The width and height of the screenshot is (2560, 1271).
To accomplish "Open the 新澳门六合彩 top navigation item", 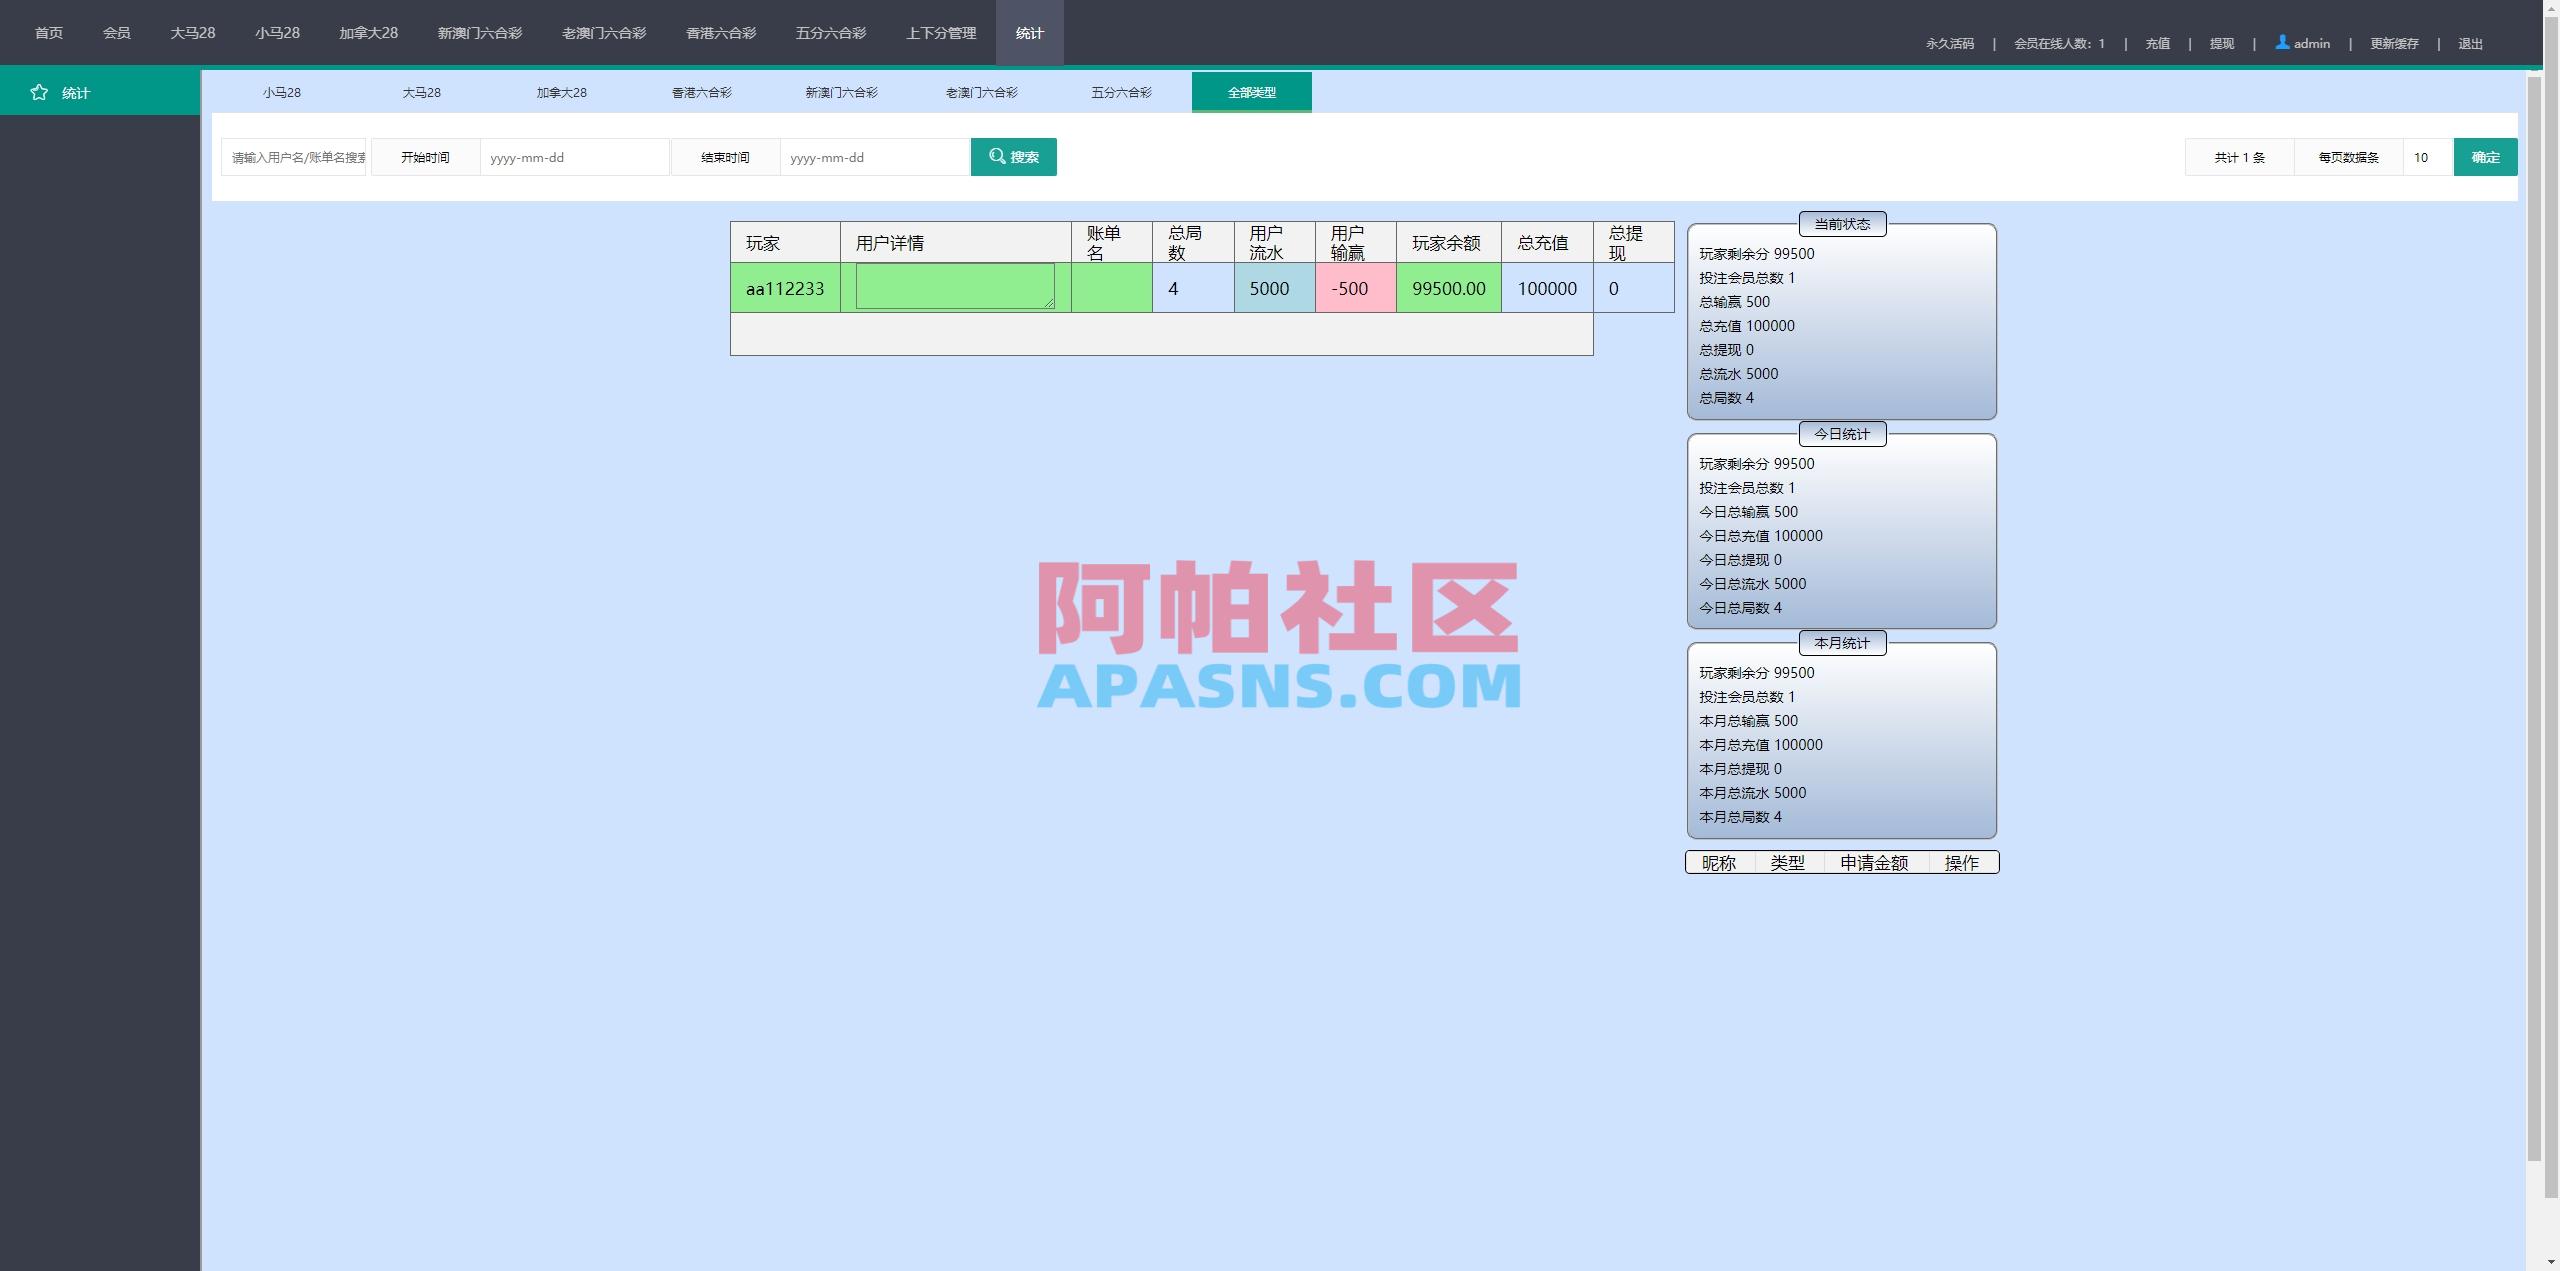I will (x=479, y=32).
